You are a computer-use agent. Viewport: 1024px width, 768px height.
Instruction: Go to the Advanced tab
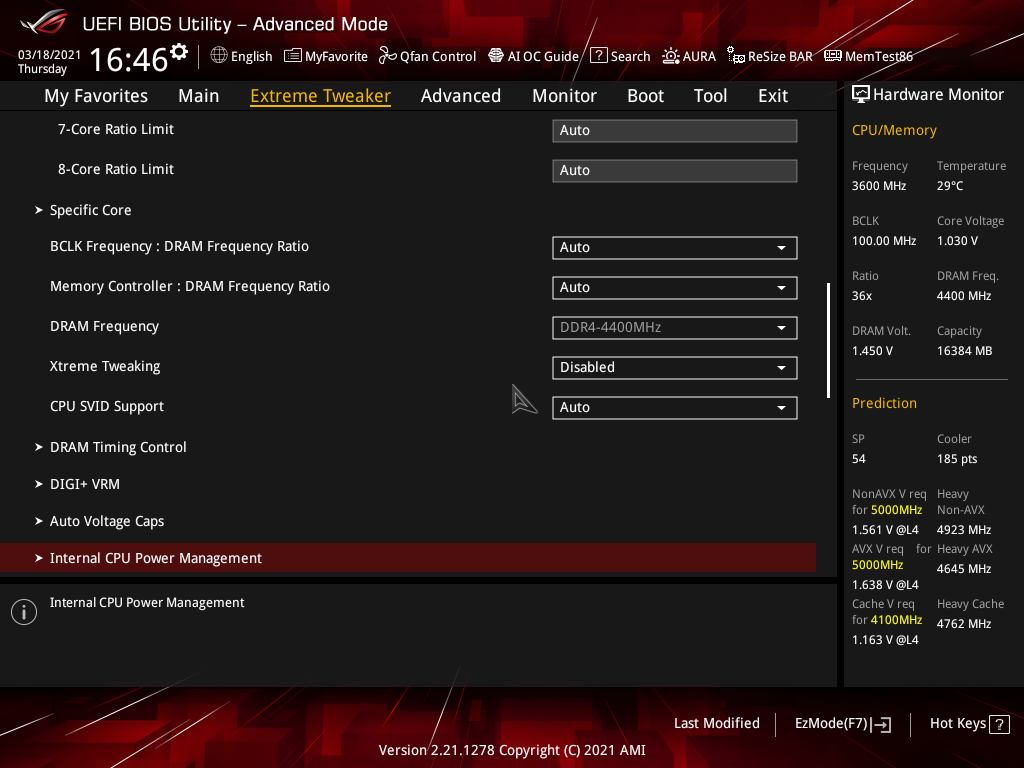[461, 95]
